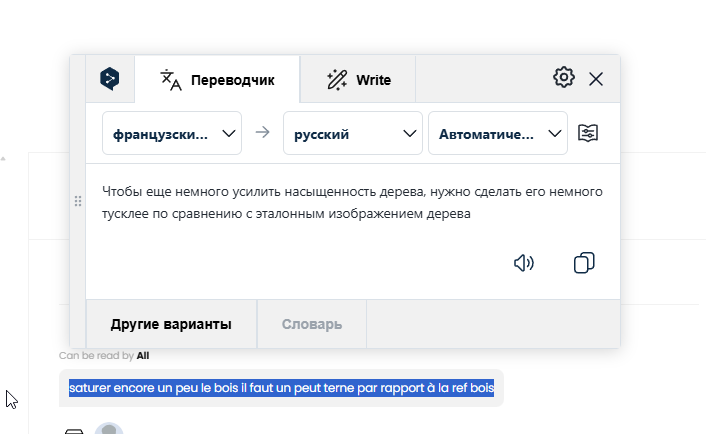706x434 pixels.
Task: Switch to the Write tab
Action: tap(358, 80)
